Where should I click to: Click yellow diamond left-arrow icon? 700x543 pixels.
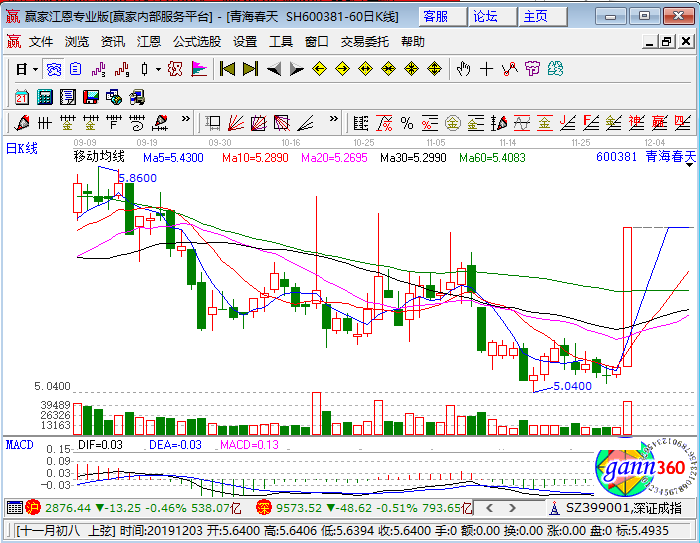pyautogui.click(x=319, y=69)
